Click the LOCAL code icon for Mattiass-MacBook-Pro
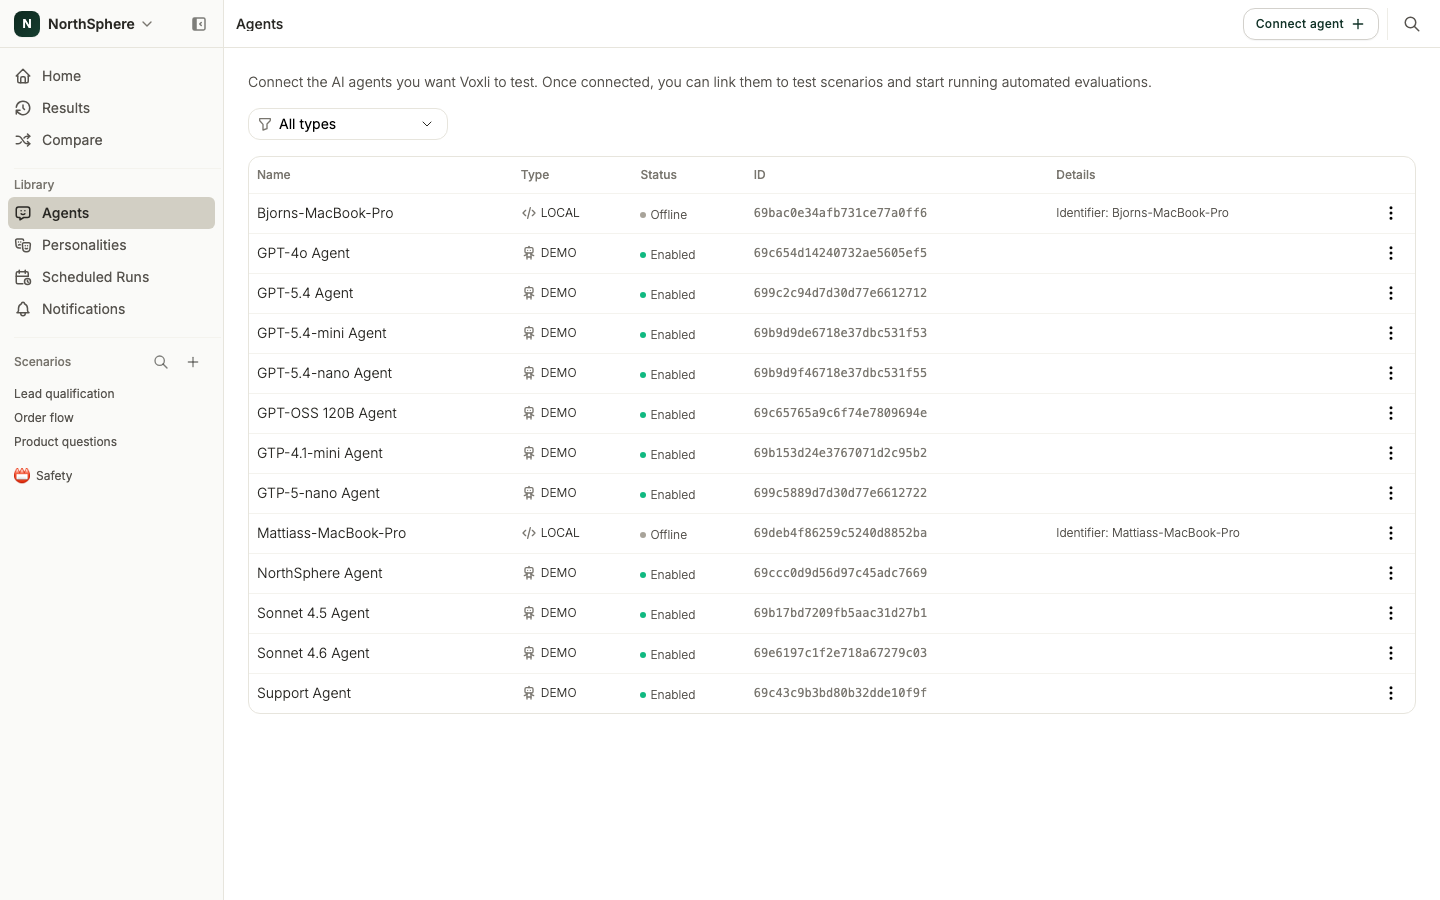 click(529, 533)
